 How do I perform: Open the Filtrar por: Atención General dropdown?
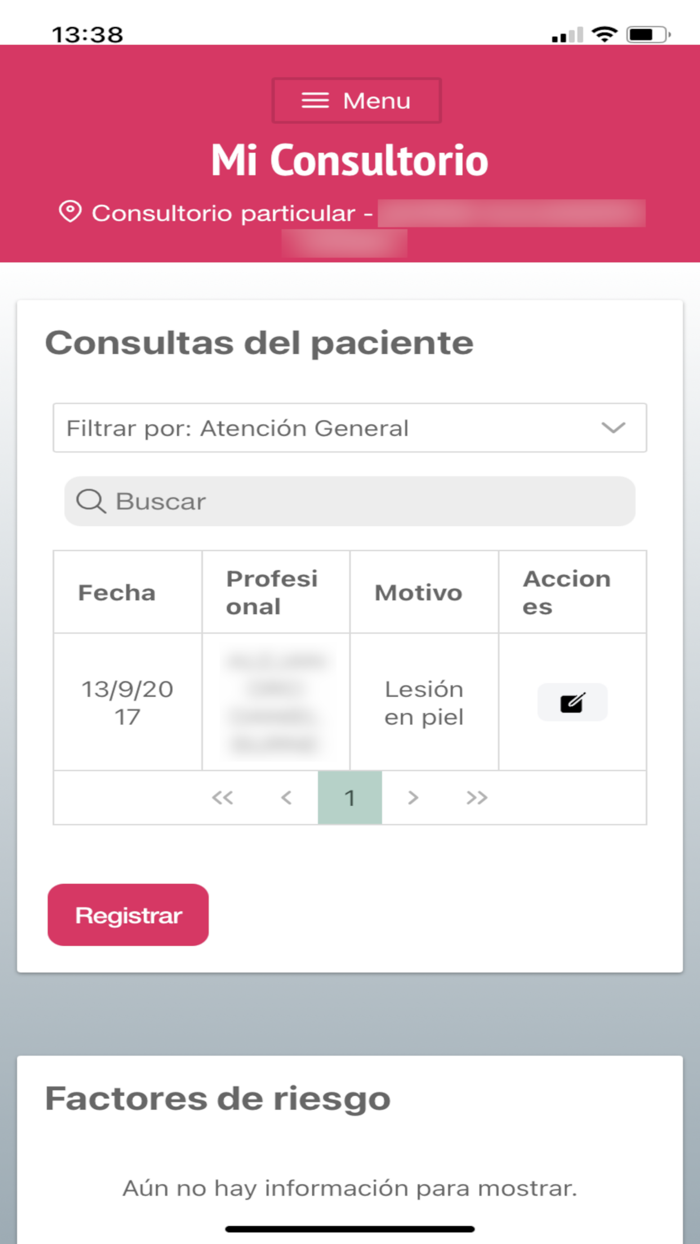(350, 427)
